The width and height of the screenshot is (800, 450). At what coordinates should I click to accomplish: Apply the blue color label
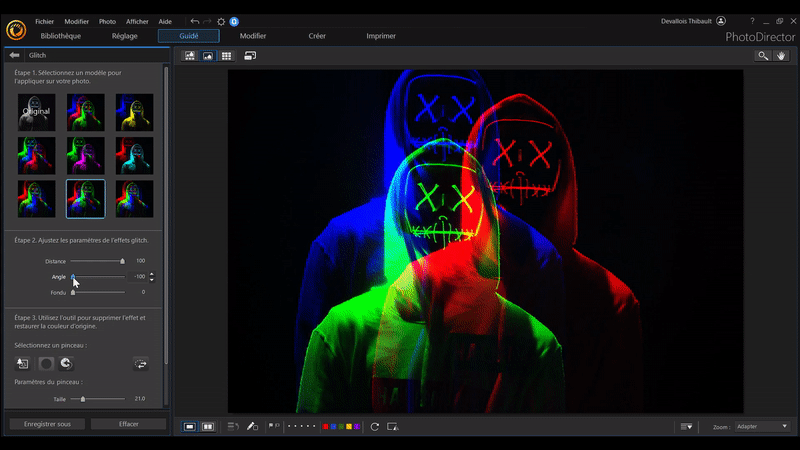click(333, 427)
